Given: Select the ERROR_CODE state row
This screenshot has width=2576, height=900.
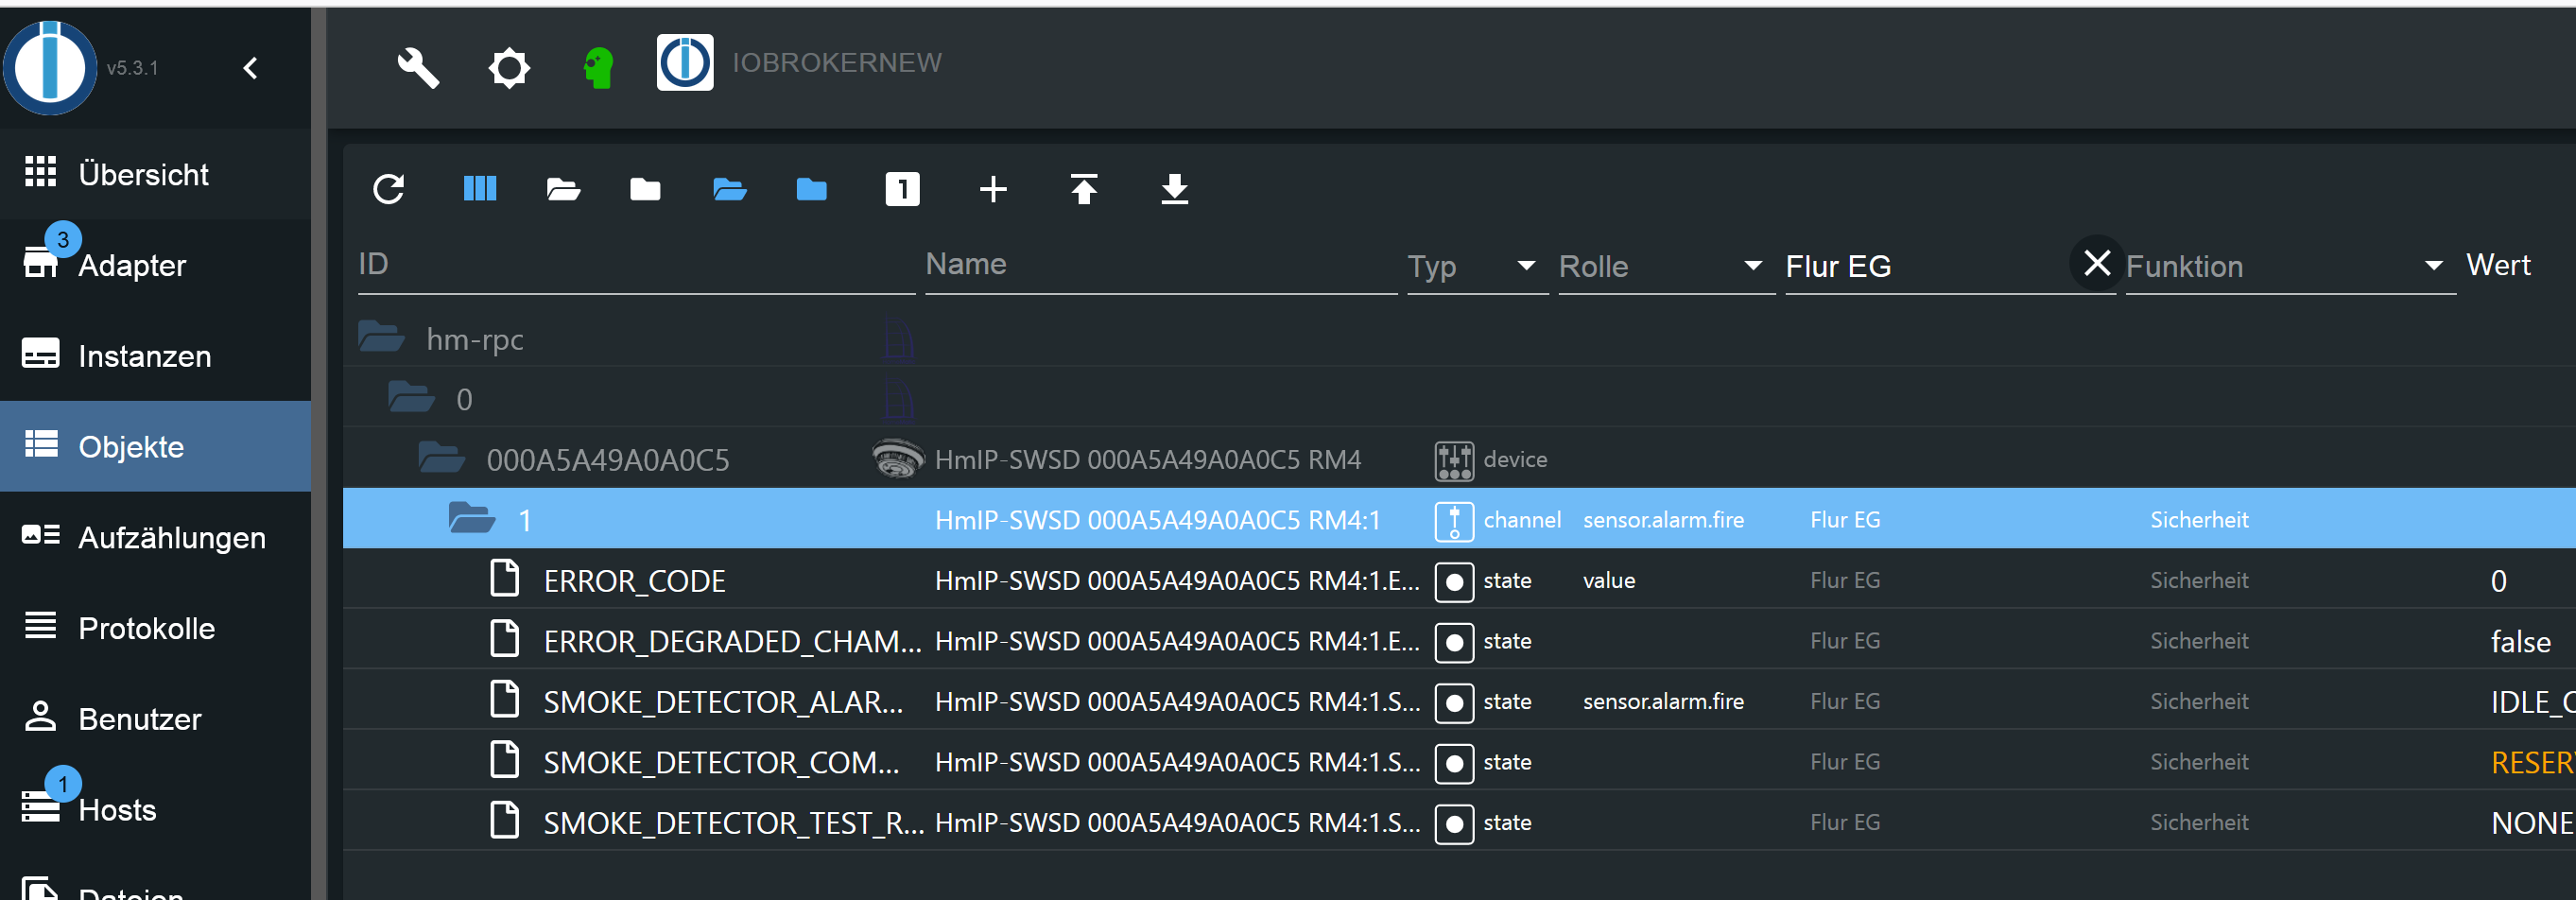Looking at the screenshot, I should click(x=634, y=580).
